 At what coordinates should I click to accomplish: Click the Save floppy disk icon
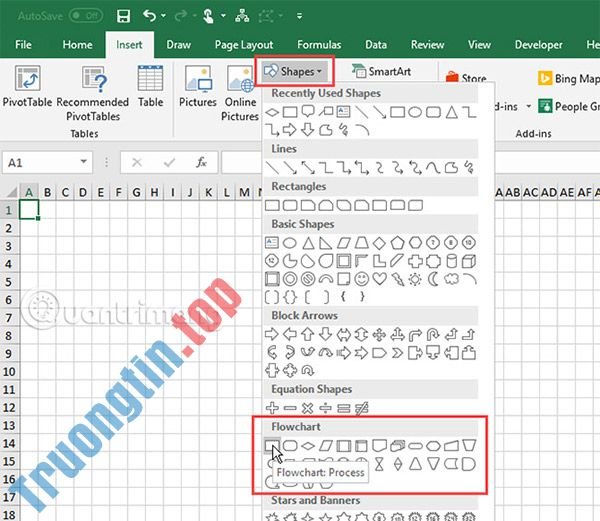pyautogui.click(x=123, y=16)
